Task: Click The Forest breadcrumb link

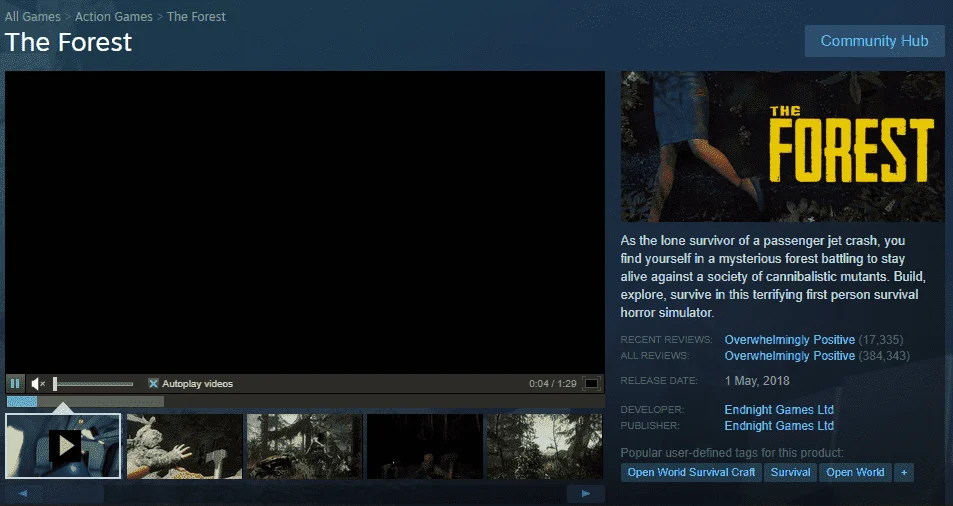Action: tap(196, 16)
